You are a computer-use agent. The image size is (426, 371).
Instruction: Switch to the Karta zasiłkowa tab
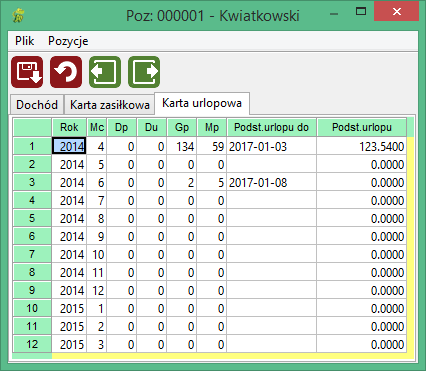[110, 105]
